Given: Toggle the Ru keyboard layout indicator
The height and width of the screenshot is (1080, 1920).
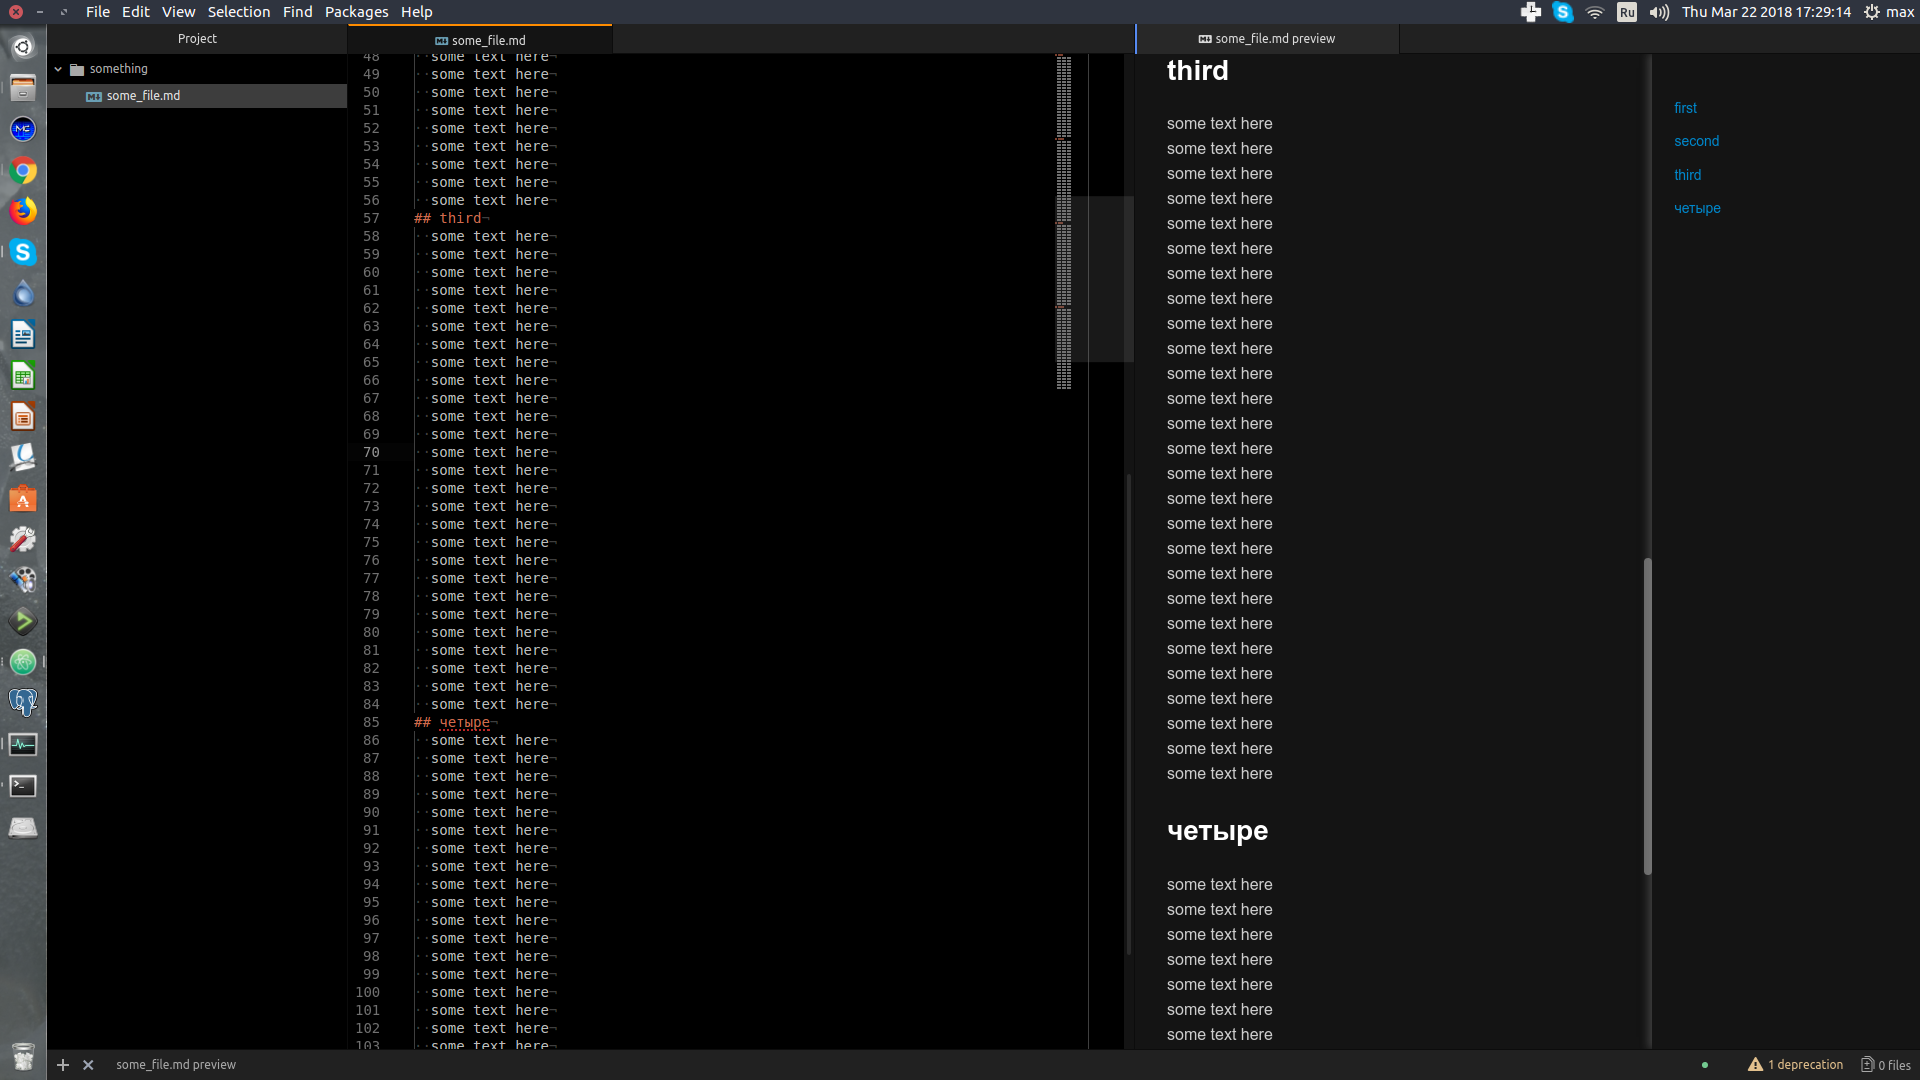Looking at the screenshot, I should (1627, 12).
